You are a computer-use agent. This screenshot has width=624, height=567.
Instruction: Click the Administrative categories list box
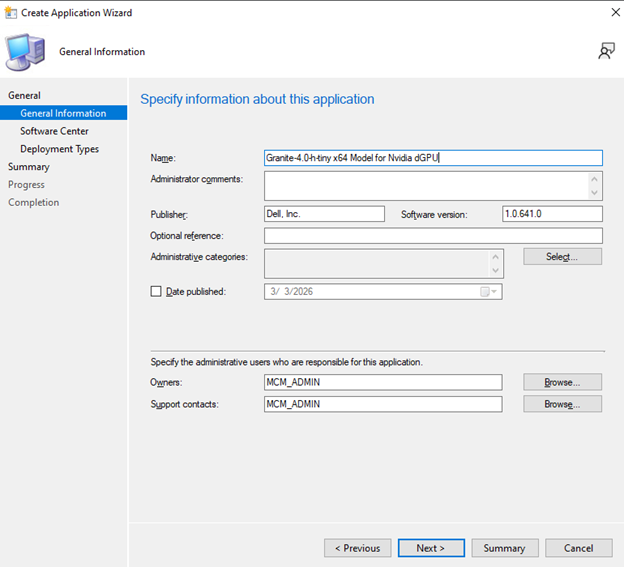pyautogui.click(x=384, y=264)
